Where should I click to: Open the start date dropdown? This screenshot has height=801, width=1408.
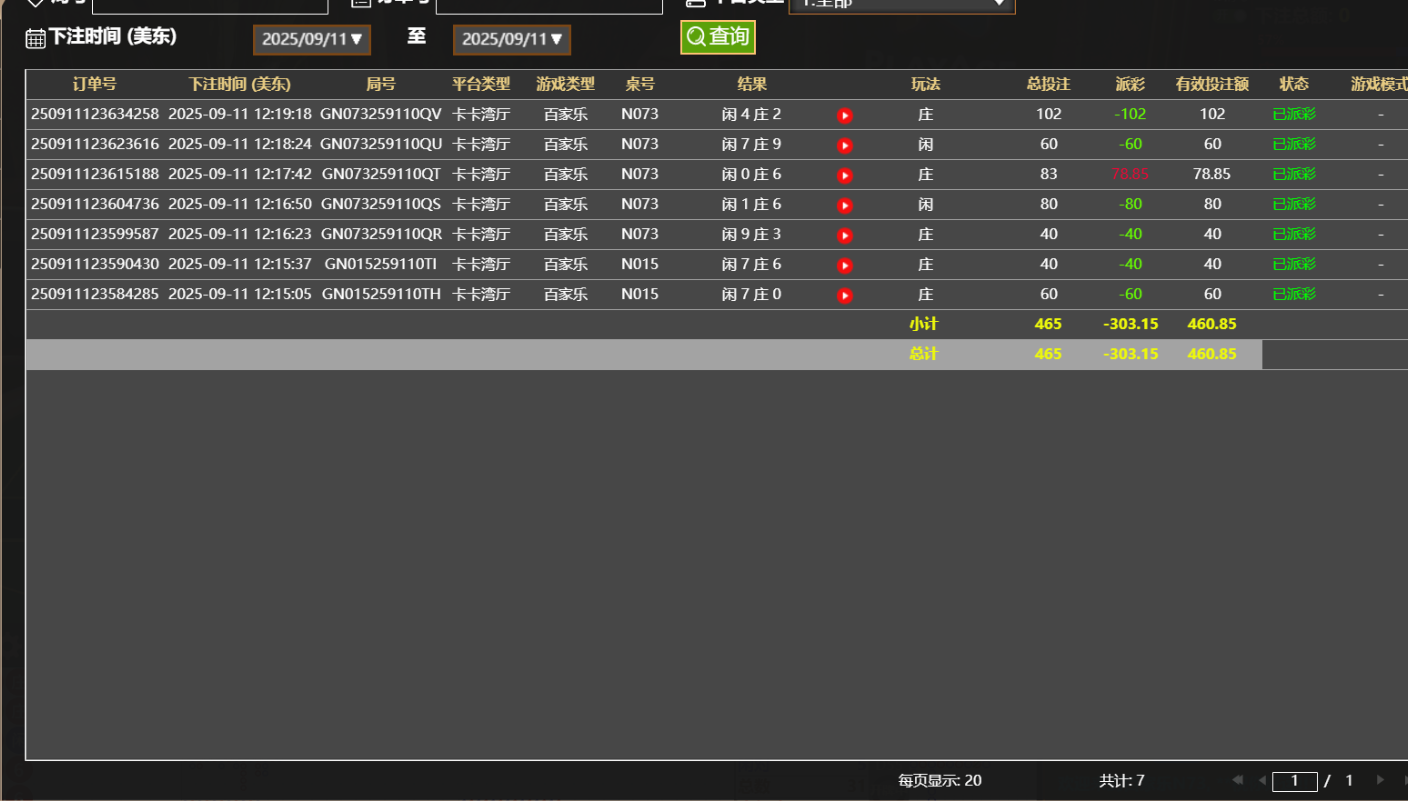pyautogui.click(x=312, y=40)
